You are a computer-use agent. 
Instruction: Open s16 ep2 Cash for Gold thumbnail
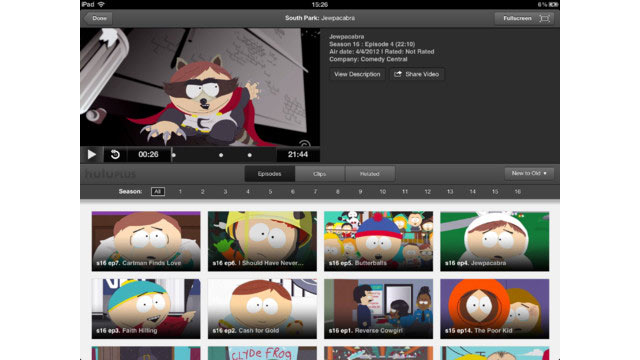(x=262, y=309)
